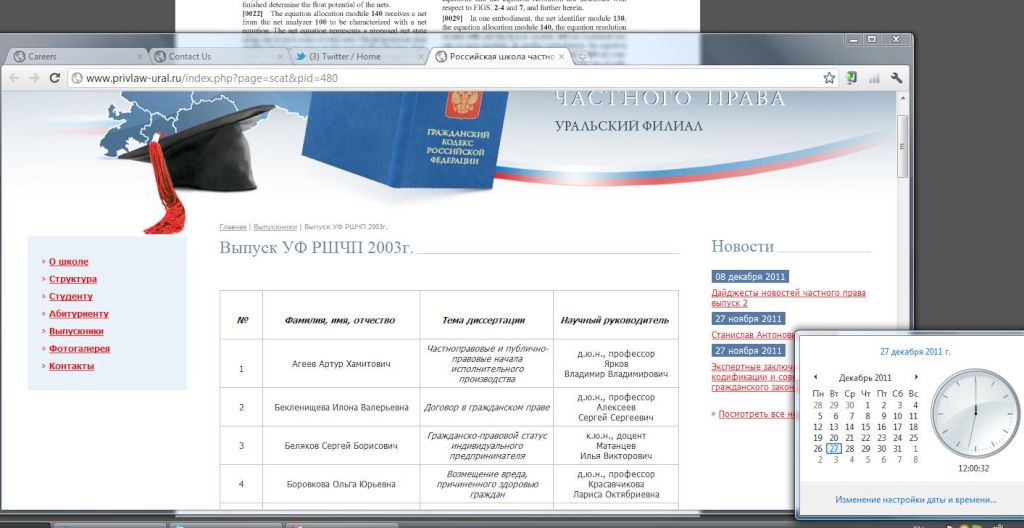
Task: Click the signal bars extension icon
Action: (874, 78)
